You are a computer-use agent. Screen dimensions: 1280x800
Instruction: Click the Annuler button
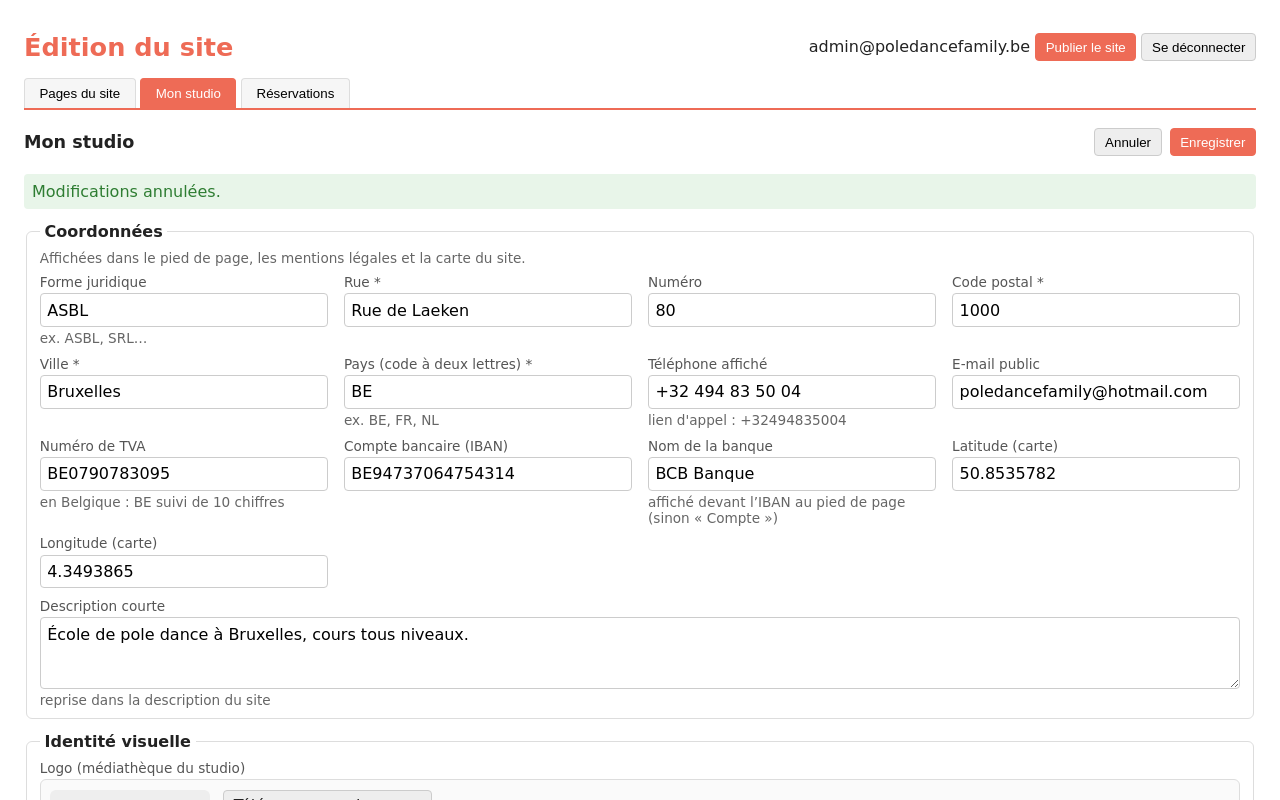[1128, 142]
